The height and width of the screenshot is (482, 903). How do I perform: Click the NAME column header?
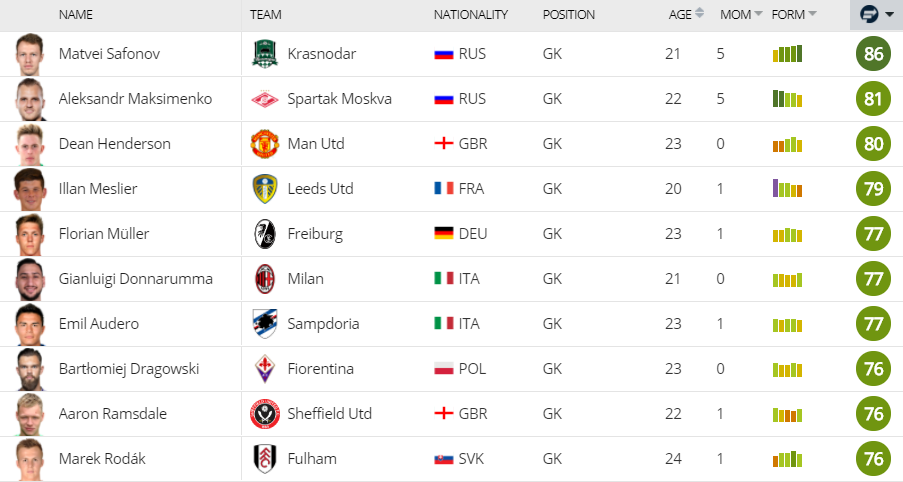point(76,15)
